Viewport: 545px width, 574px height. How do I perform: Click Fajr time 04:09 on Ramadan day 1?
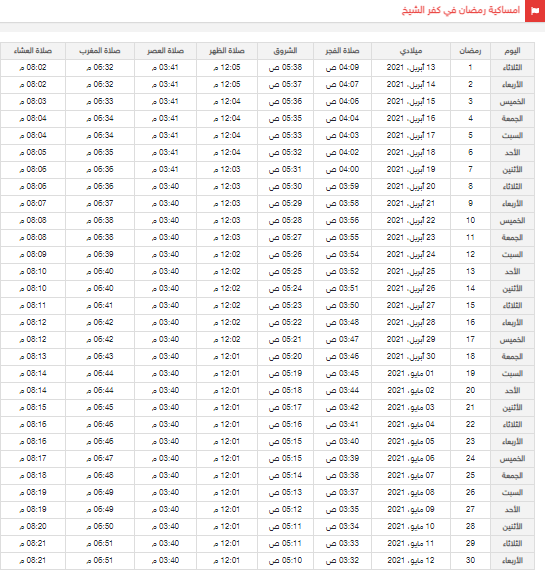pyautogui.click(x=342, y=68)
